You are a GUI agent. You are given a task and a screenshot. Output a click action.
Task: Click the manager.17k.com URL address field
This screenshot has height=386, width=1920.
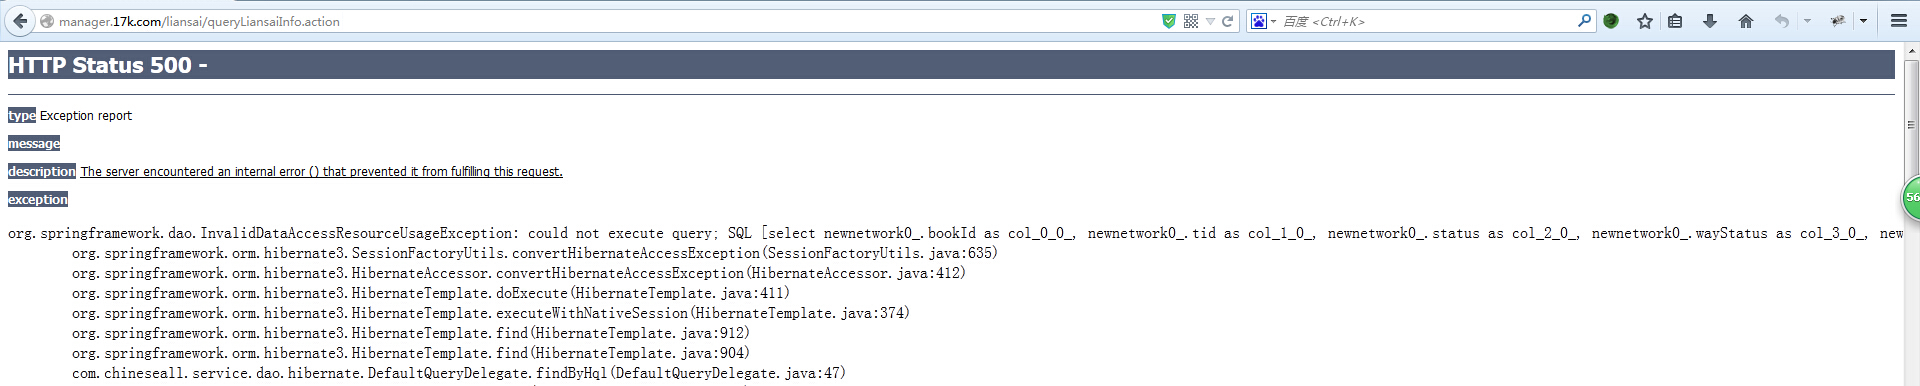(600, 21)
